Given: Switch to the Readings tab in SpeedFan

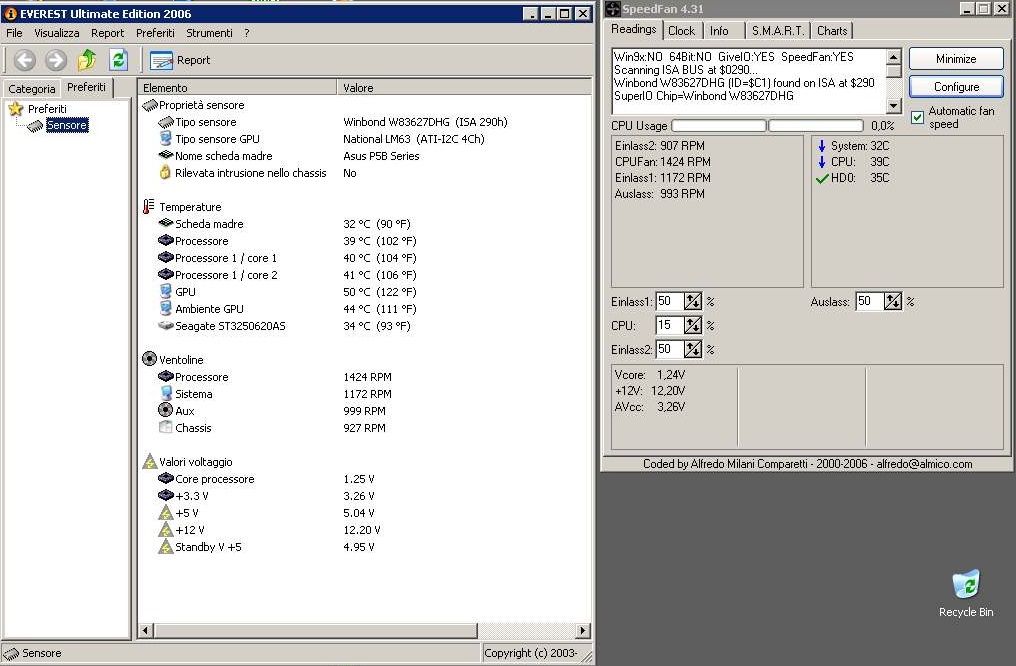Looking at the screenshot, I should pos(634,29).
